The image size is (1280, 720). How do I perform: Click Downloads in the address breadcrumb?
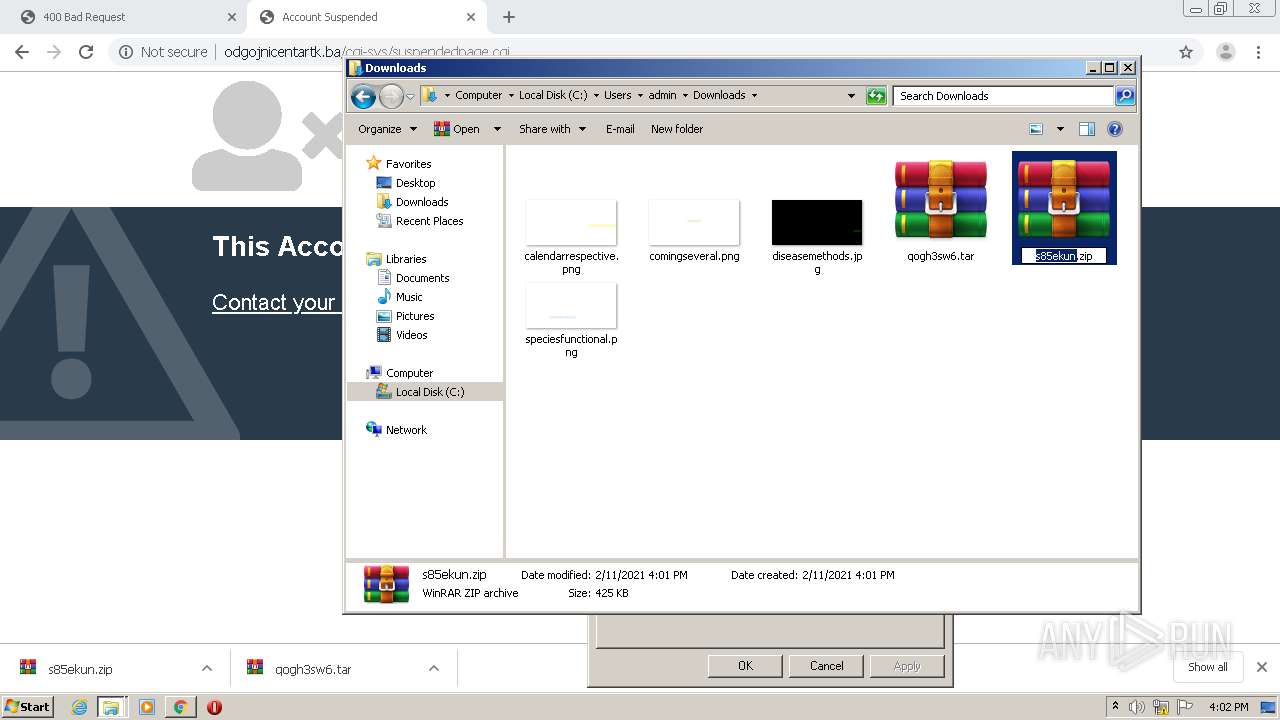pos(719,96)
